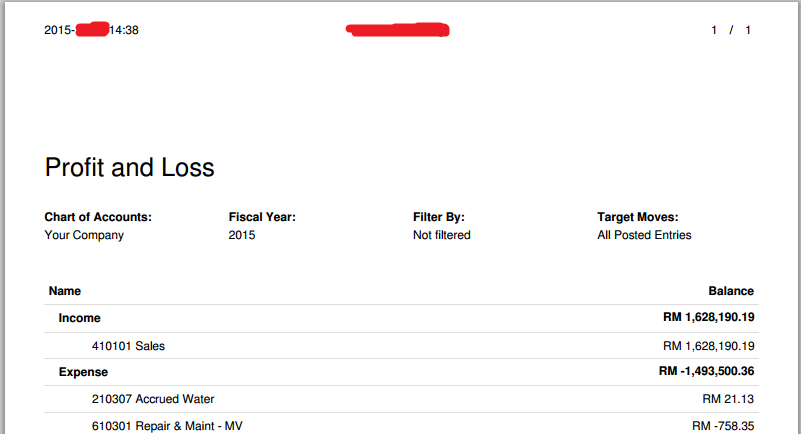Select the 210307 Accrued Water account
Image resolution: width=801 pixels, height=434 pixels.
[x=153, y=399]
